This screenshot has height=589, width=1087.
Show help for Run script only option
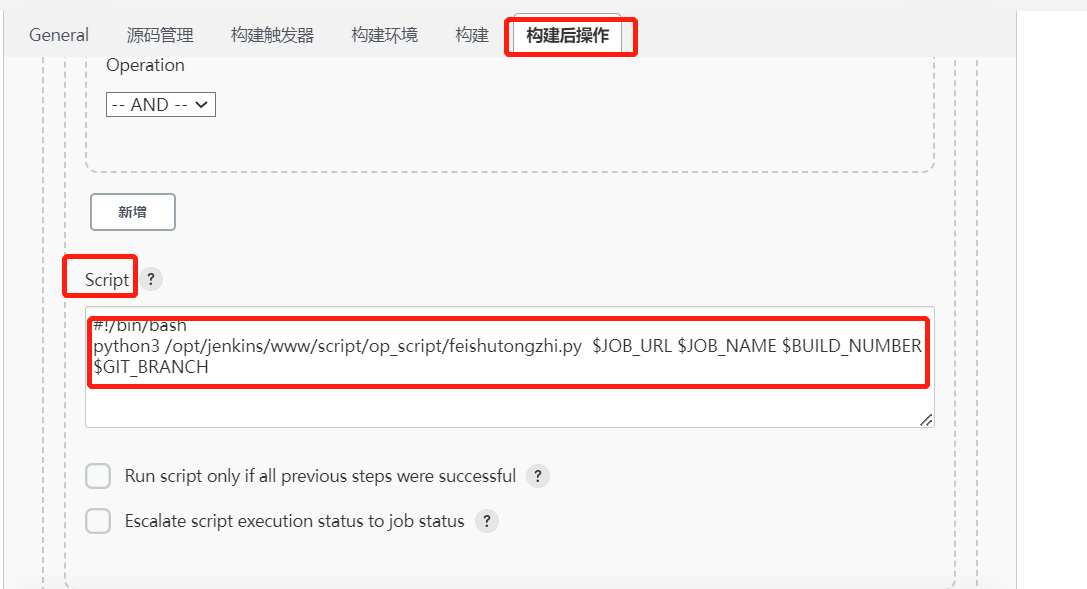pyautogui.click(x=537, y=476)
